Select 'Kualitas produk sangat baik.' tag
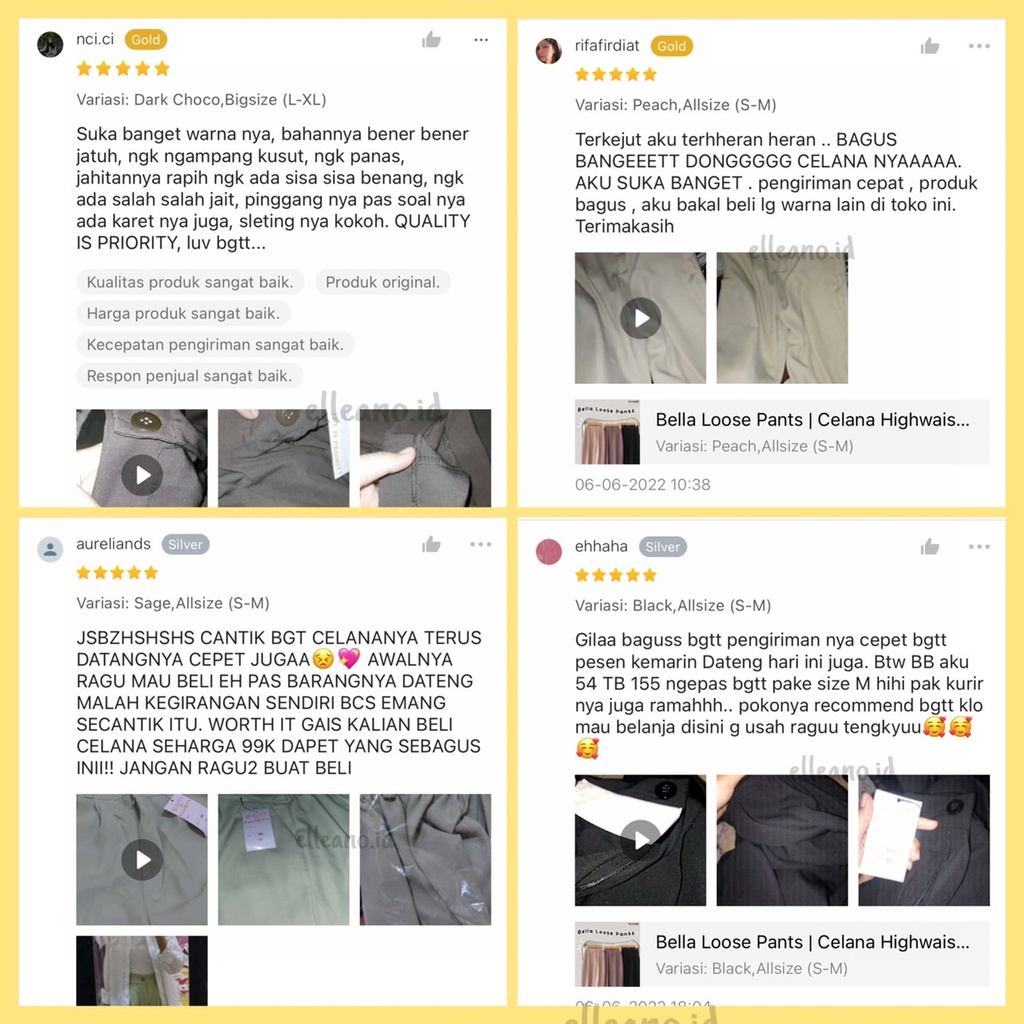1024x1024 pixels. coord(190,282)
